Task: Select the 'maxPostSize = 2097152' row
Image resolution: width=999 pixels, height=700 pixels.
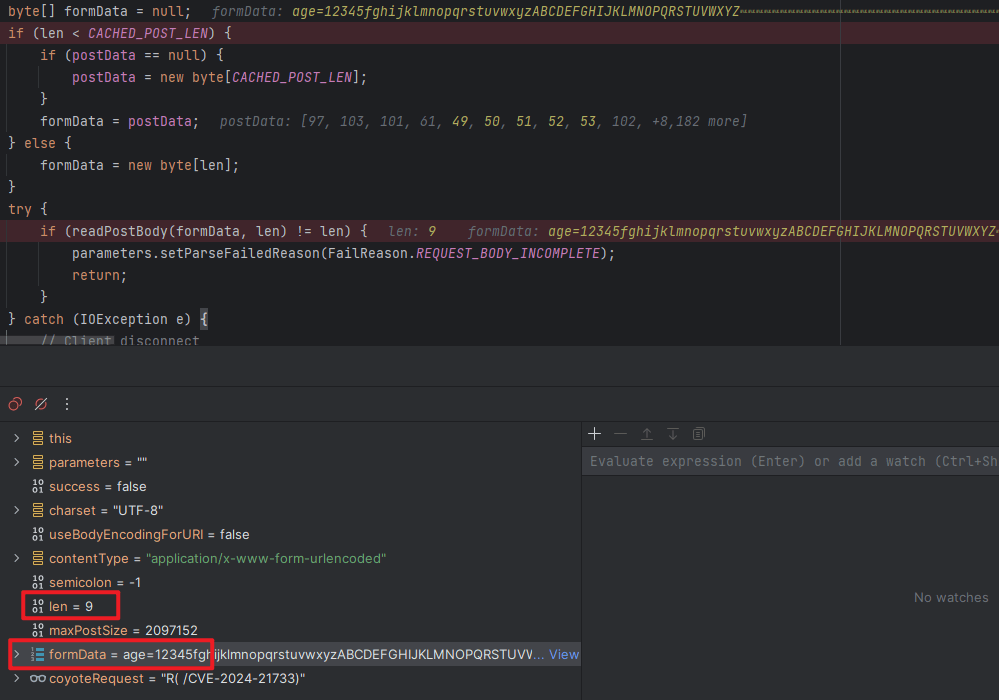Action: coord(291,631)
